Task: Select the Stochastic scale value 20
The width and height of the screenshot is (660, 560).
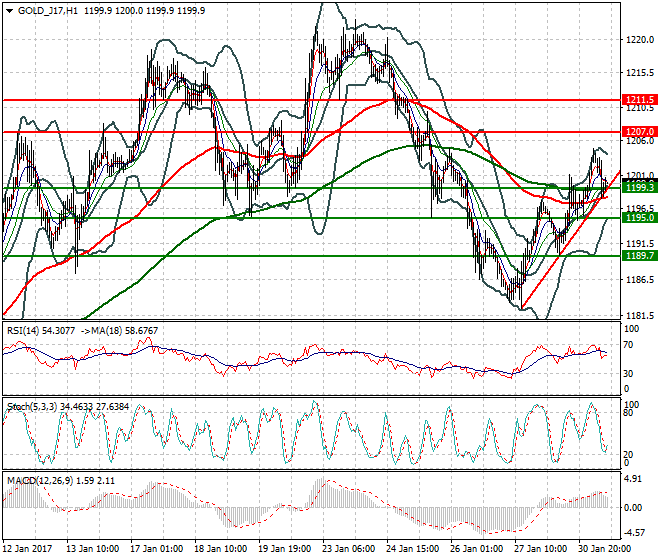Action: click(x=628, y=455)
